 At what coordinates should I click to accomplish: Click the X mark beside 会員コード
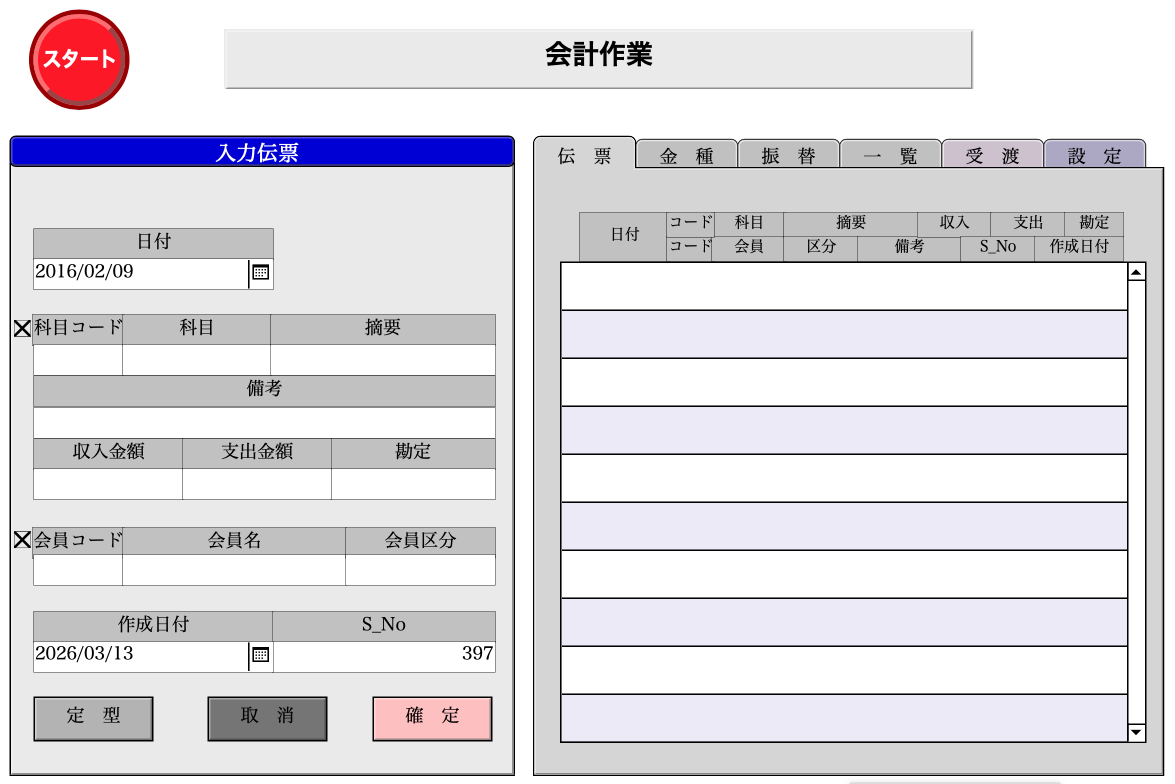coord(22,540)
